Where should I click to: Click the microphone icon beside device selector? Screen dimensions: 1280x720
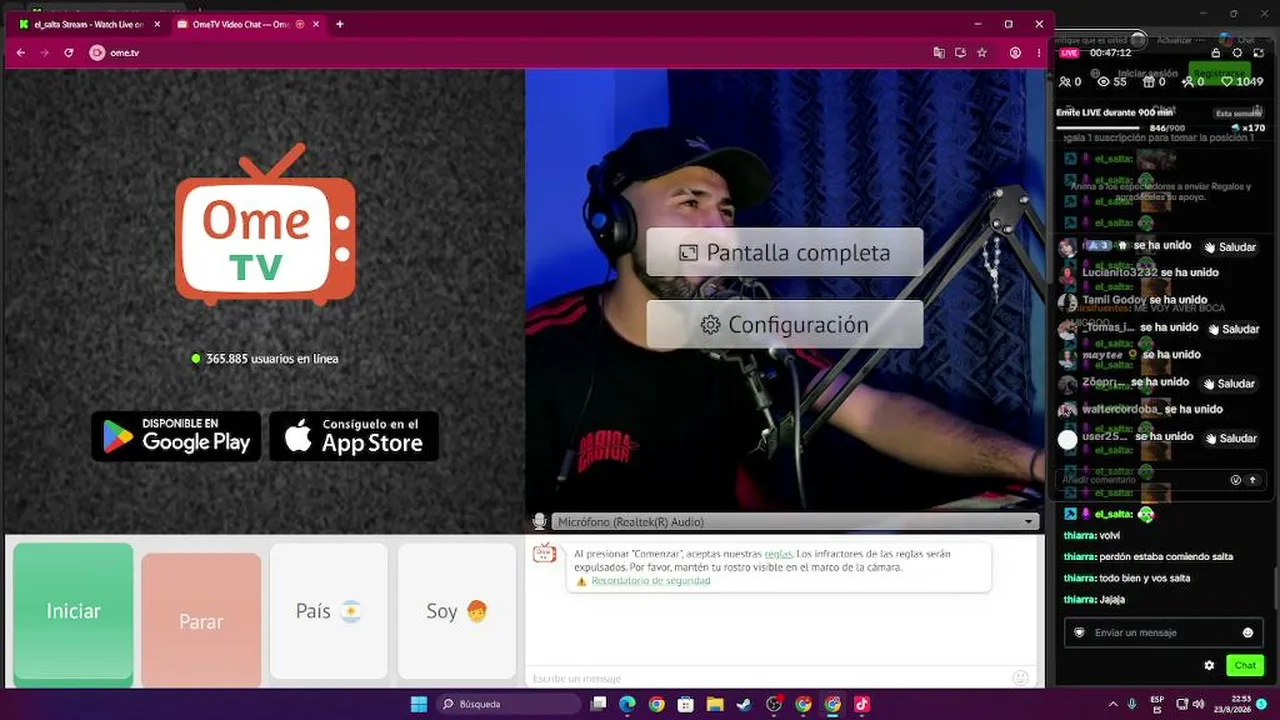click(x=540, y=521)
